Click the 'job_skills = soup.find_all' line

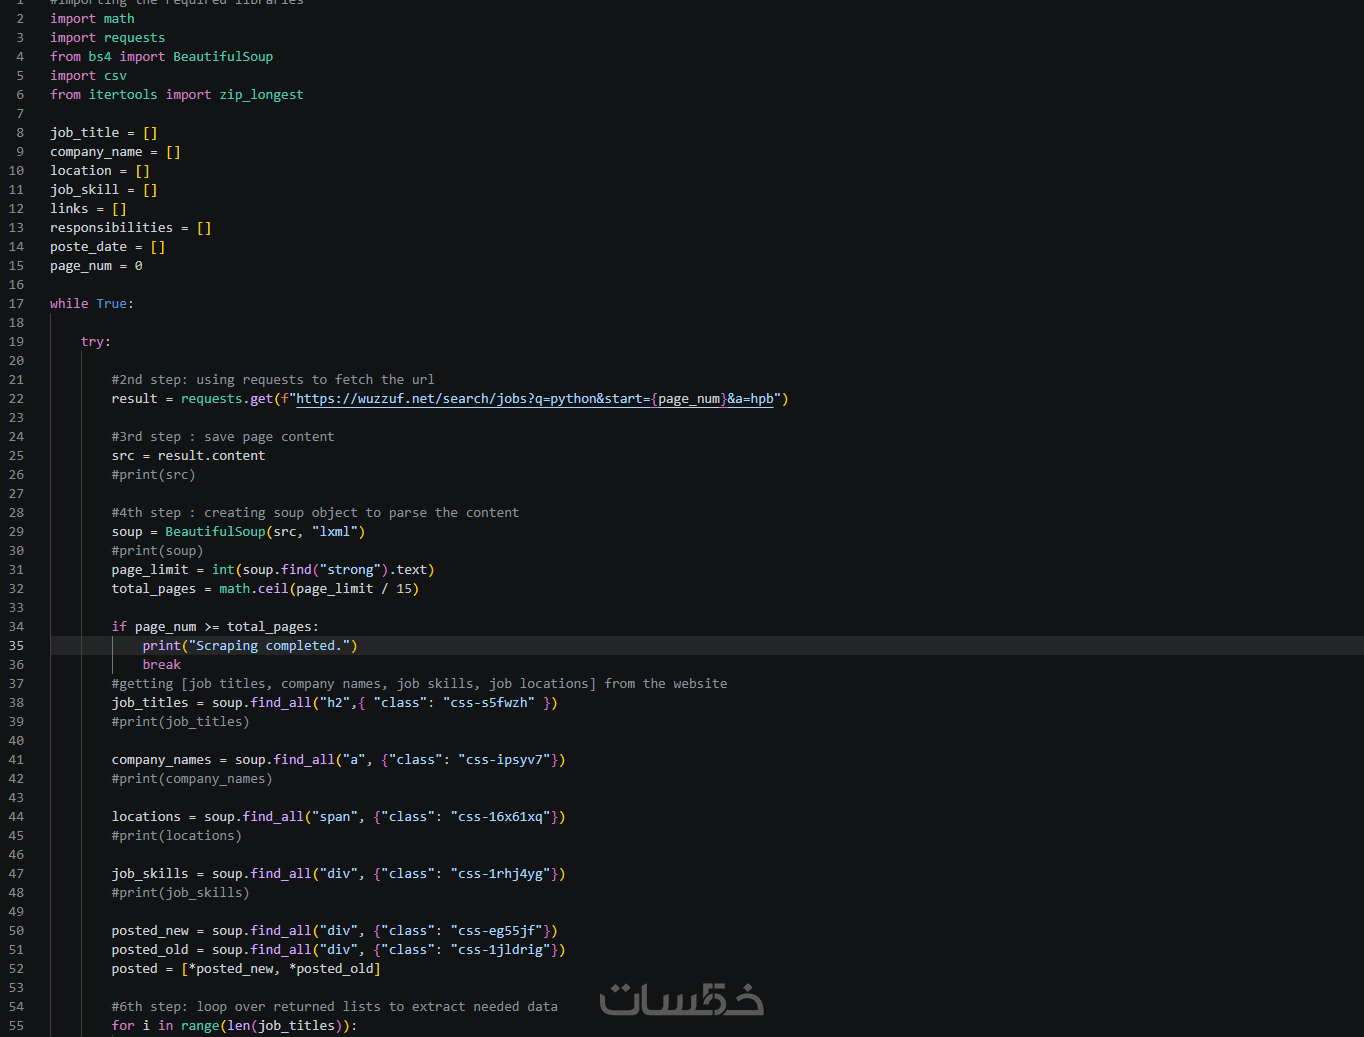(x=339, y=874)
